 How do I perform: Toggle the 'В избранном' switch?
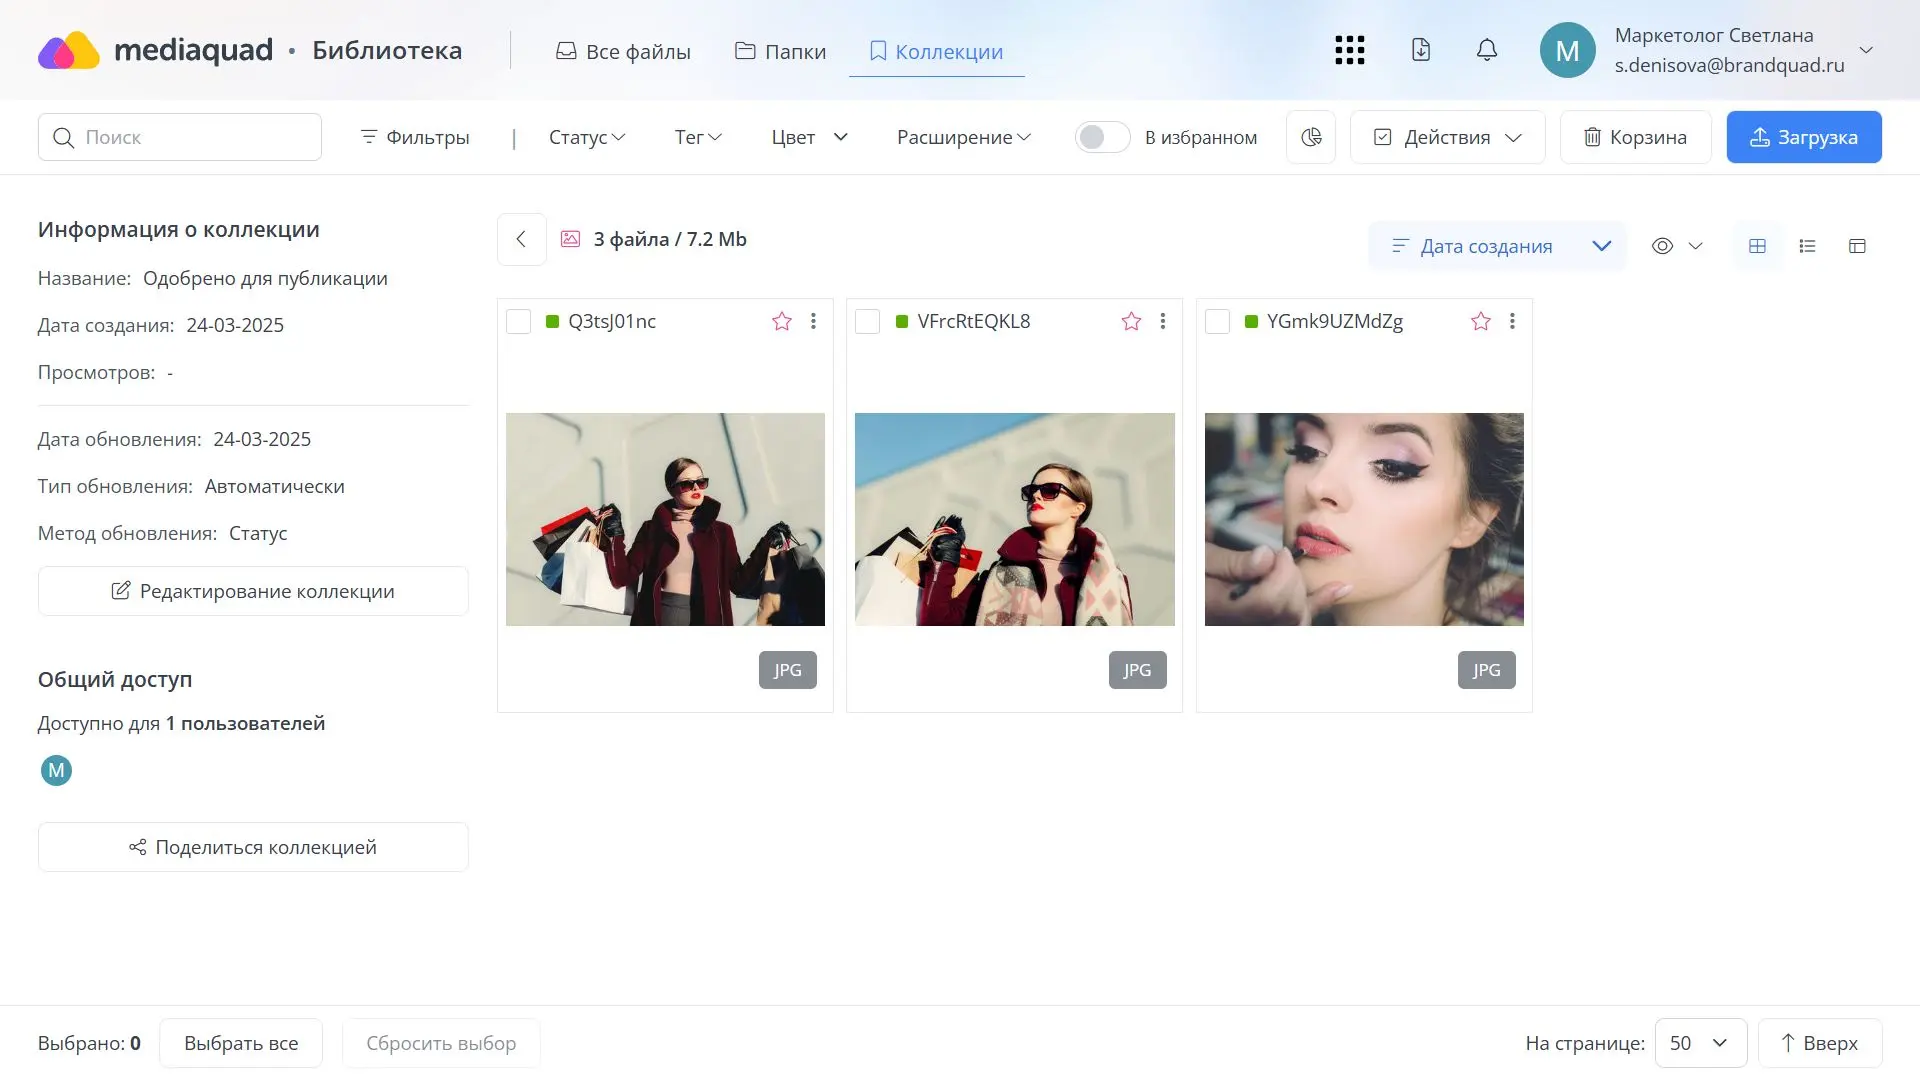click(1102, 137)
